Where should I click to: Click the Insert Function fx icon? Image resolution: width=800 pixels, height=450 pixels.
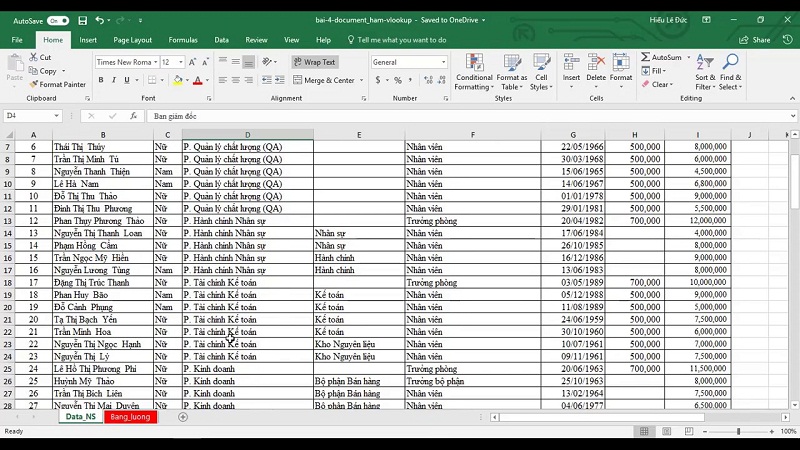coord(135,116)
